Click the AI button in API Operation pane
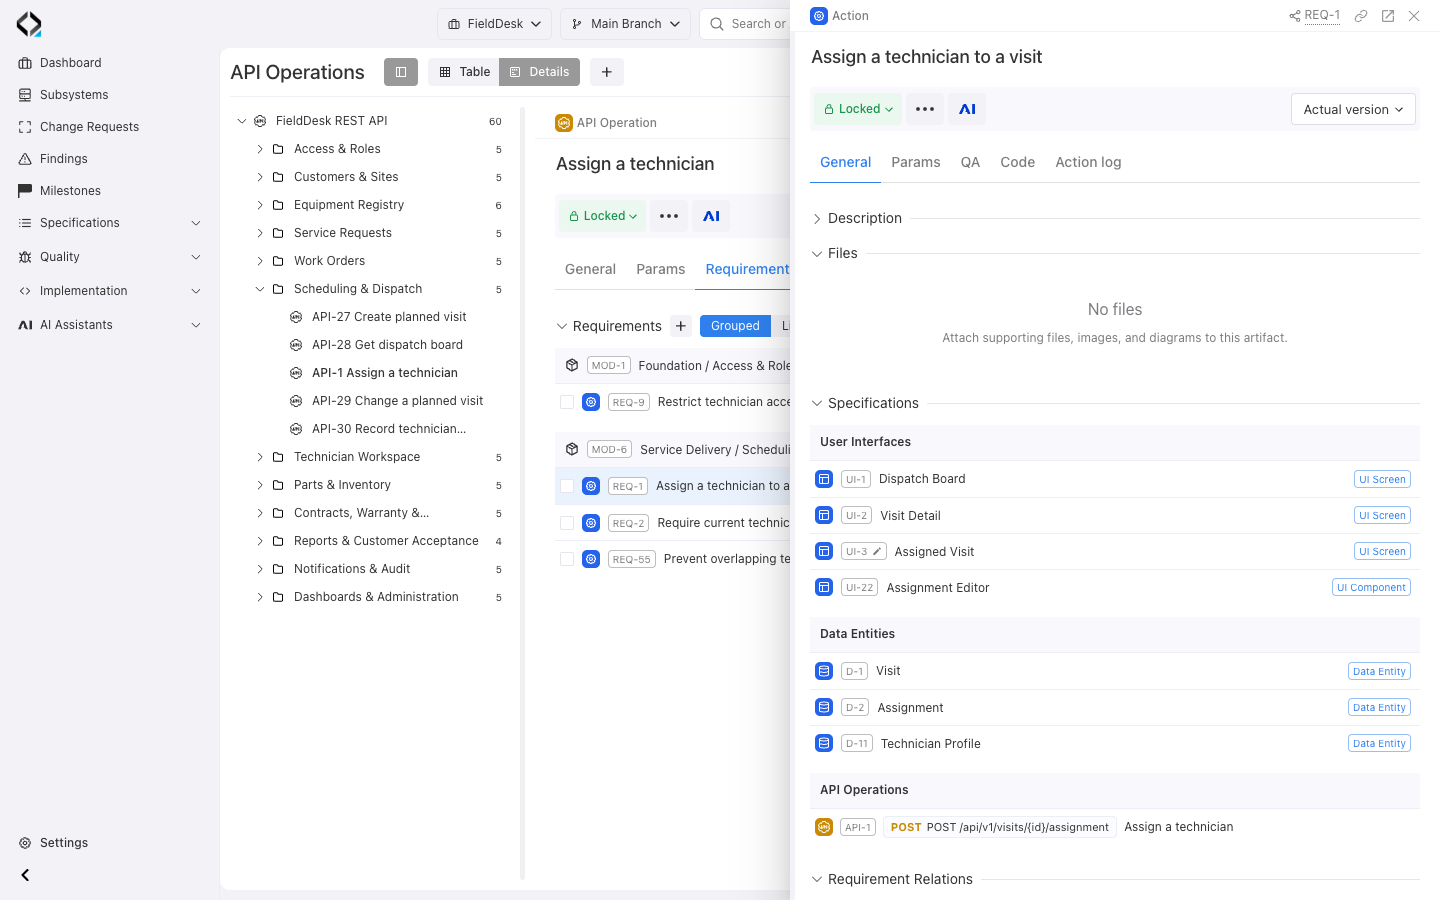This screenshot has height=900, width=1440. [x=712, y=216]
